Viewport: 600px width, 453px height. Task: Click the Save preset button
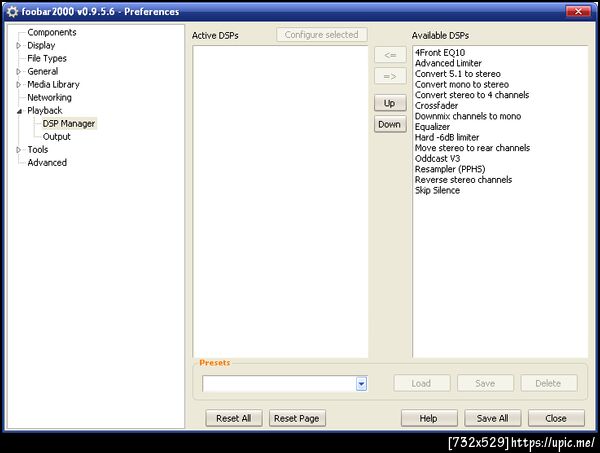click(x=485, y=383)
